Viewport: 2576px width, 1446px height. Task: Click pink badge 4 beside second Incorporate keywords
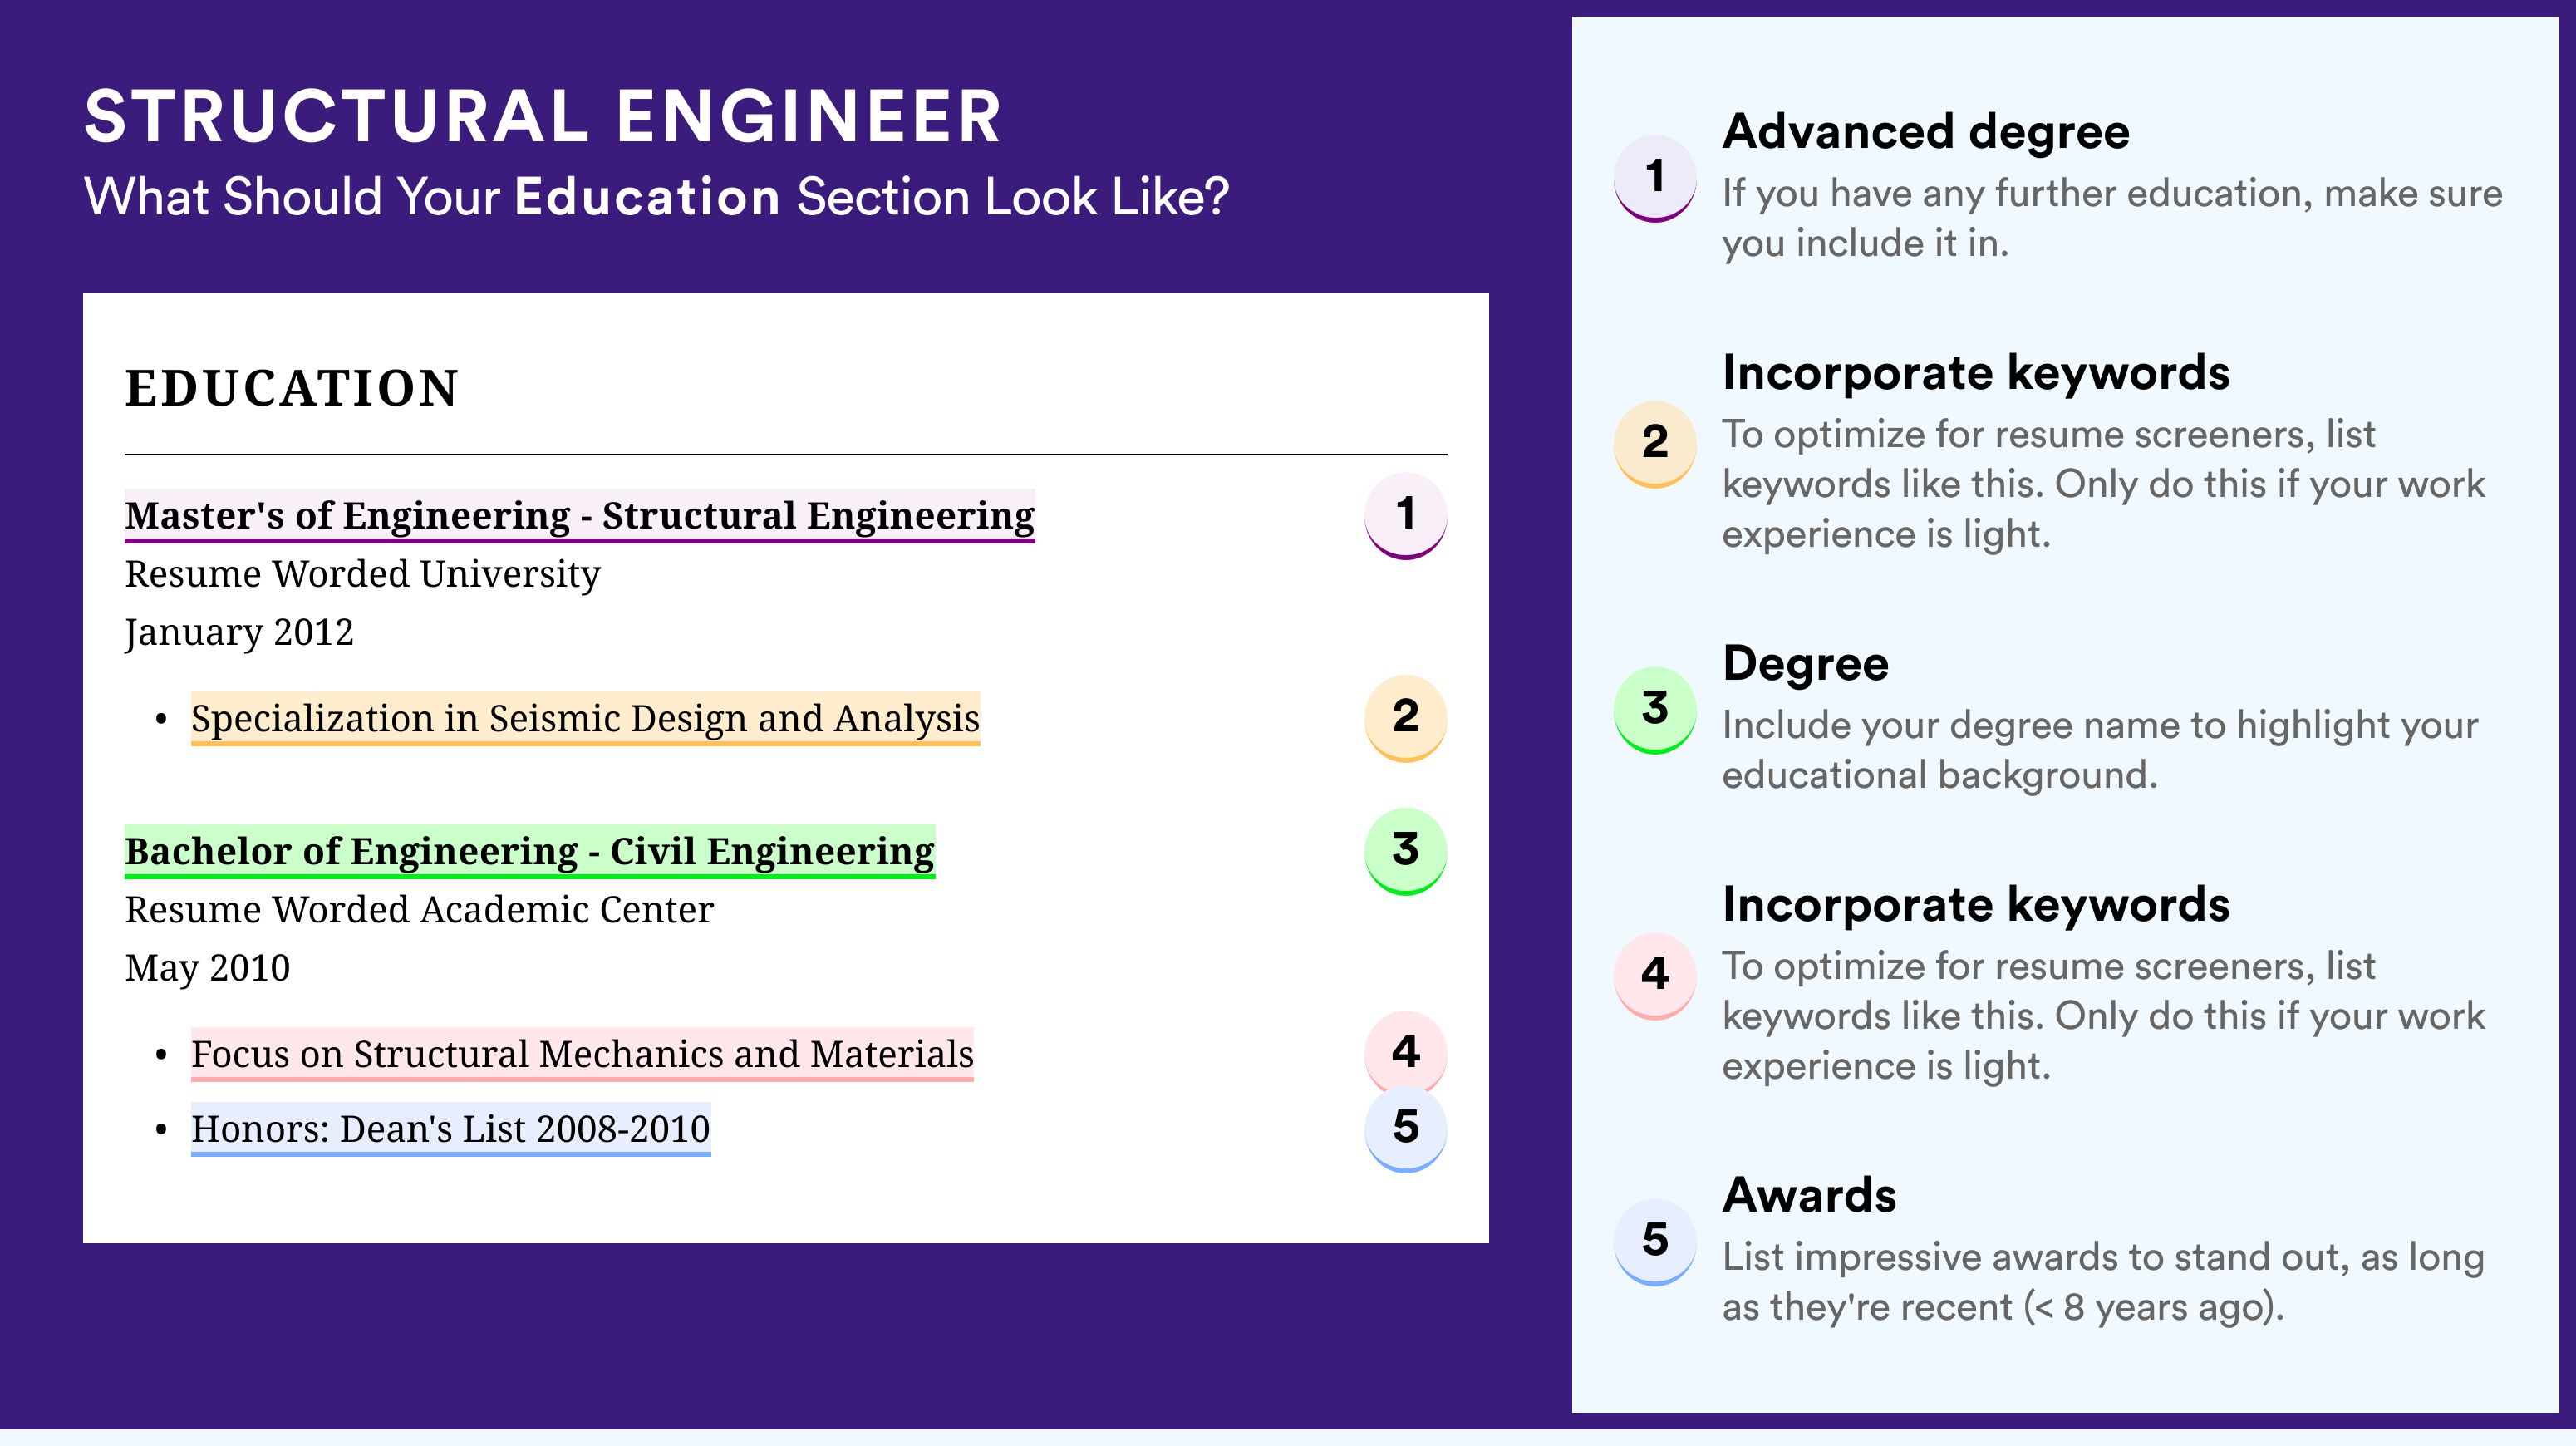point(1654,975)
